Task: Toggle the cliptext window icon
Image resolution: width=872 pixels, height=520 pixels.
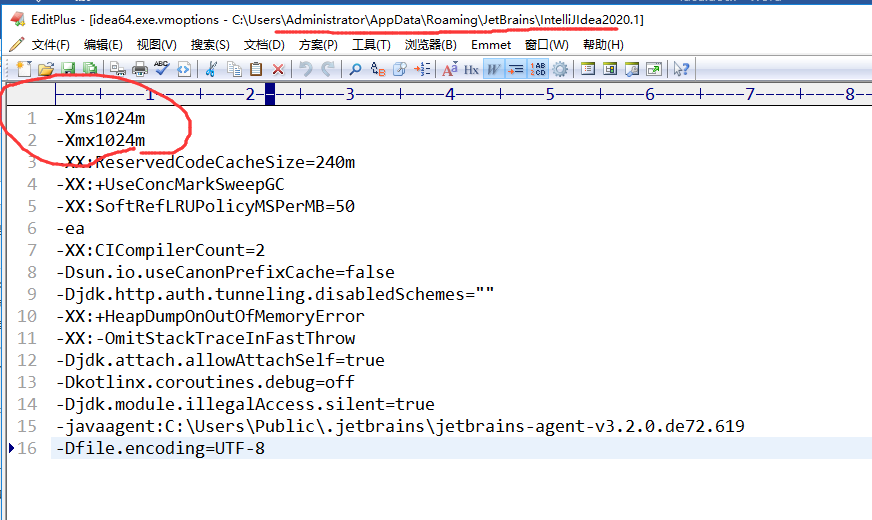Action: [610, 69]
